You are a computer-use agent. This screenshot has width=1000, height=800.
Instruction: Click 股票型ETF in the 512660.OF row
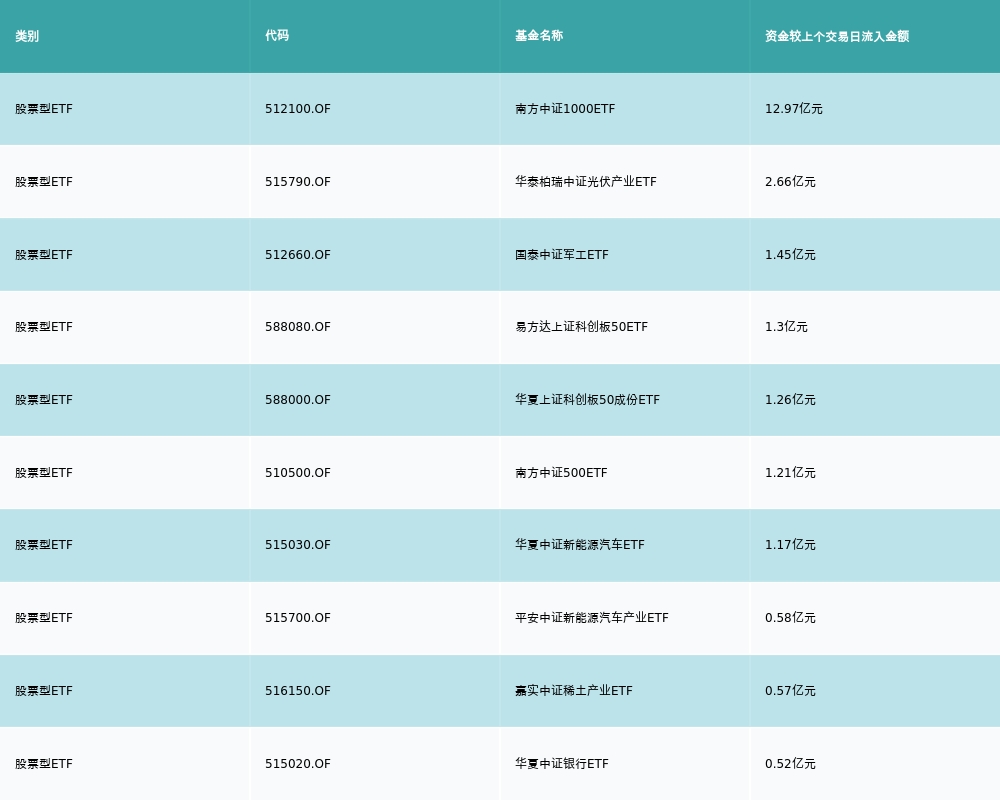(x=44, y=255)
